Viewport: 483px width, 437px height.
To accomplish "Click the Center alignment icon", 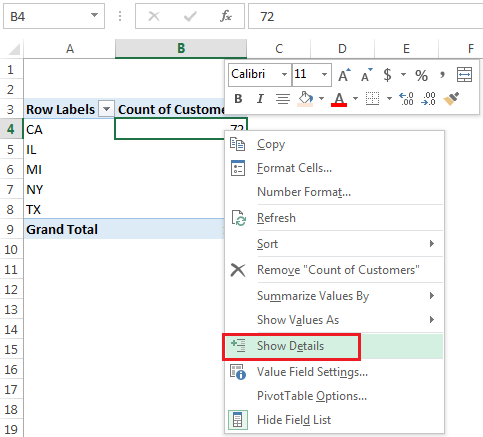I will pyautogui.click(x=283, y=99).
